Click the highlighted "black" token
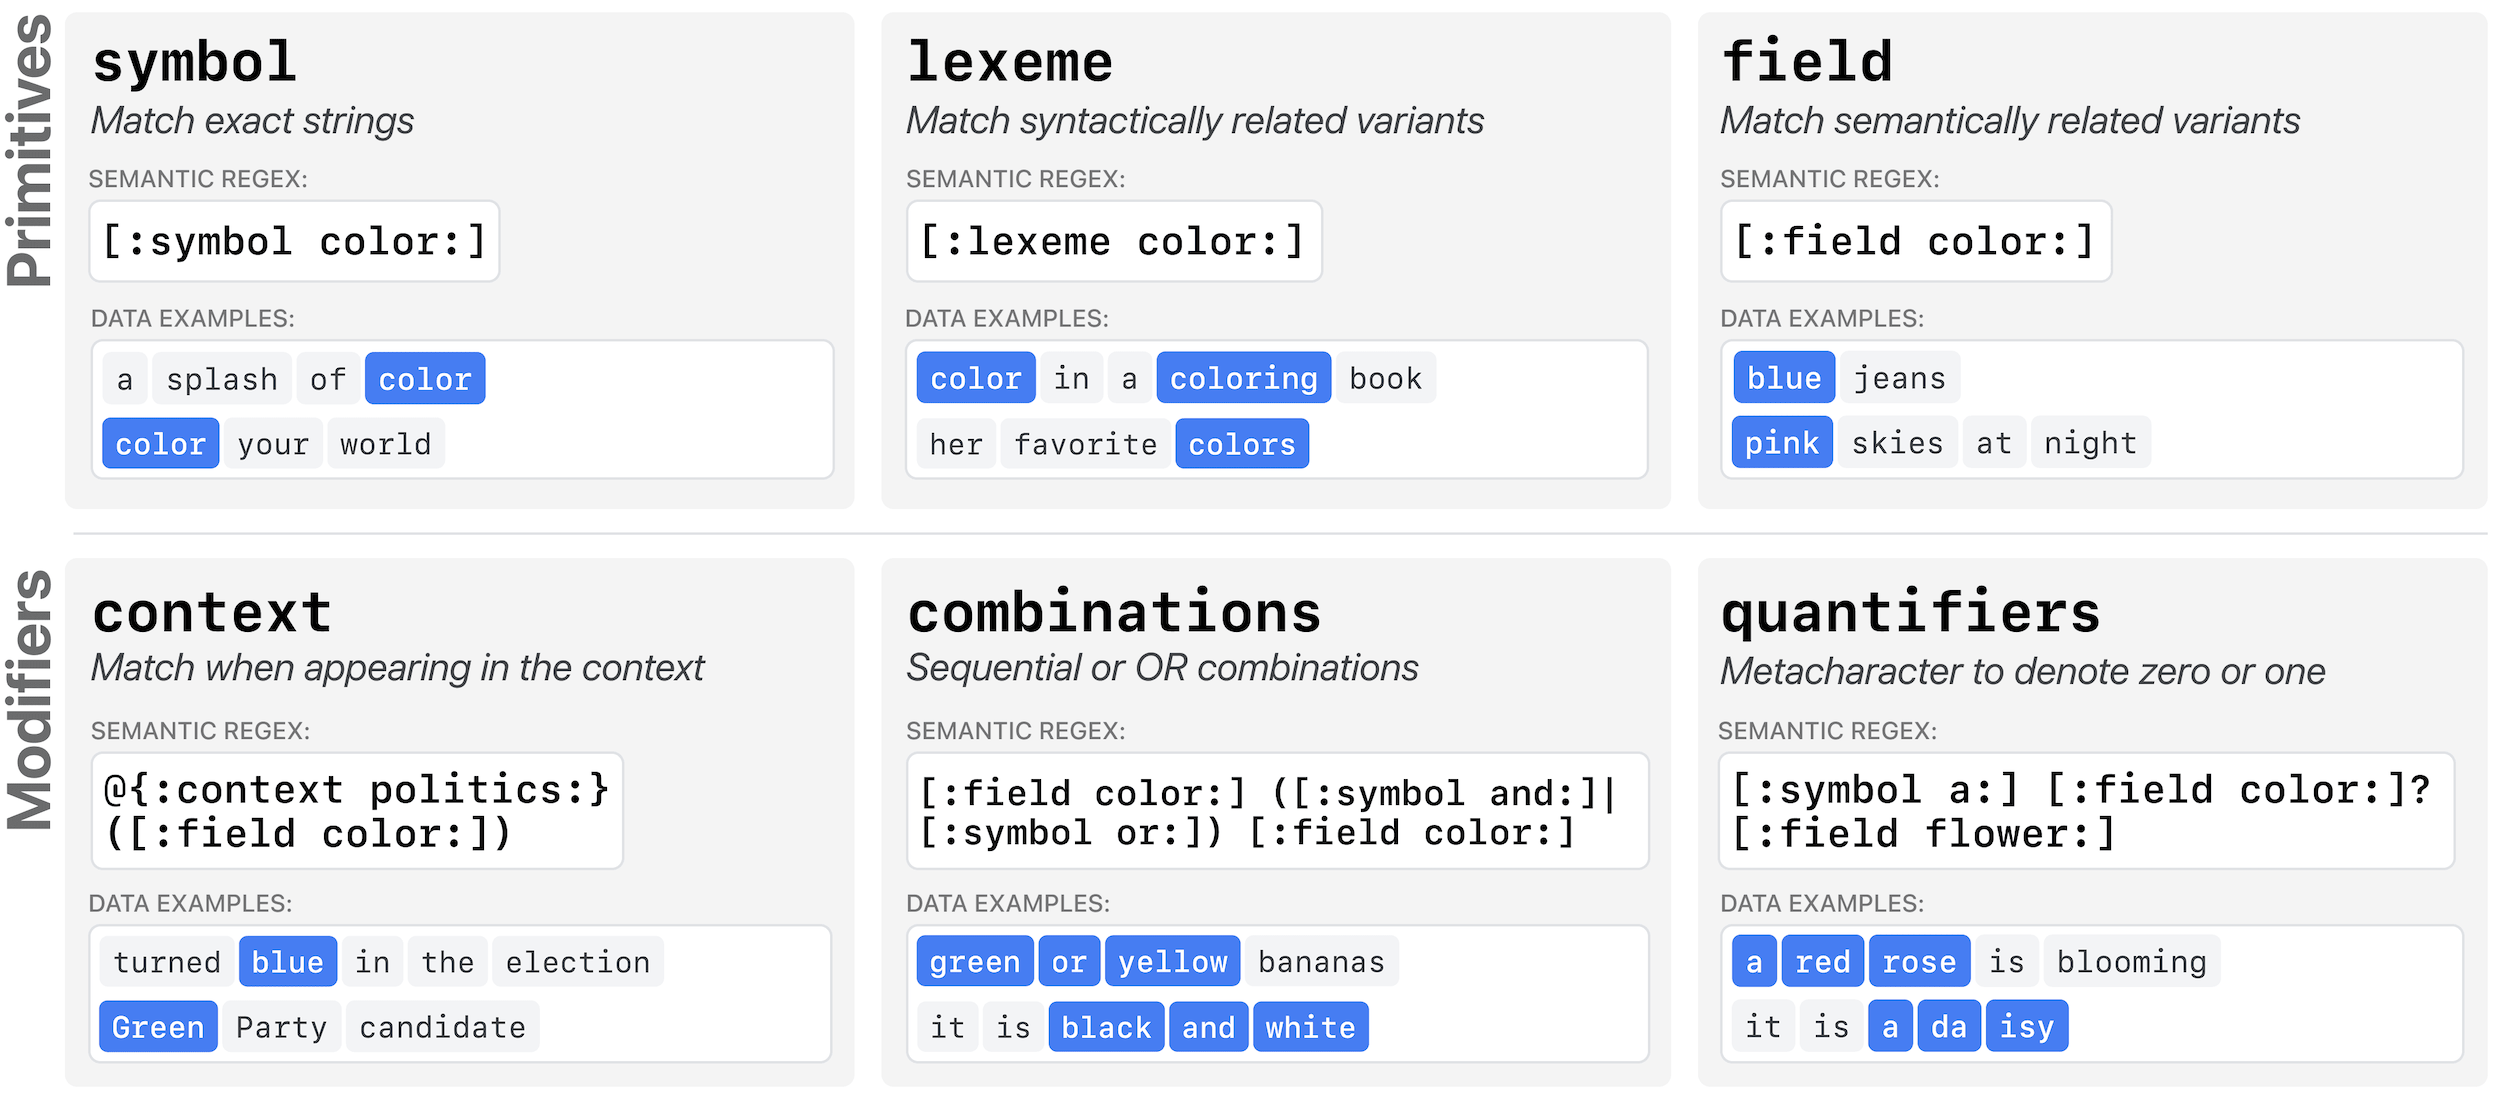 click(1105, 1027)
